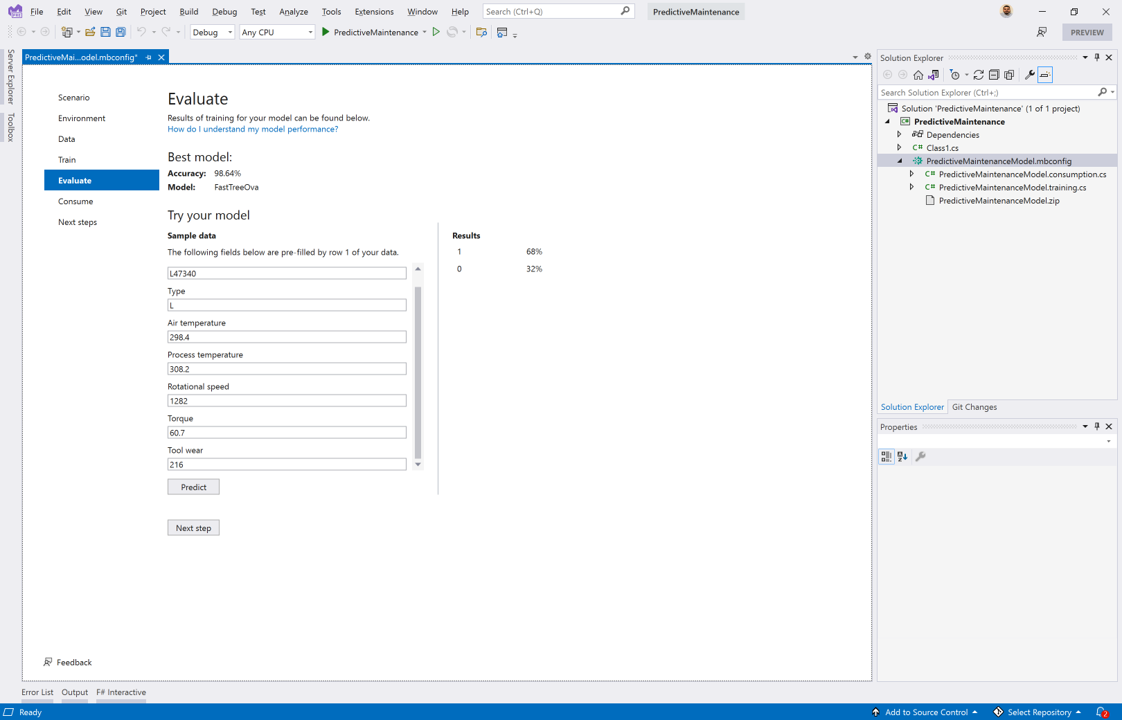Click the user account avatar
Image resolution: width=1122 pixels, height=720 pixels.
(x=1006, y=11)
